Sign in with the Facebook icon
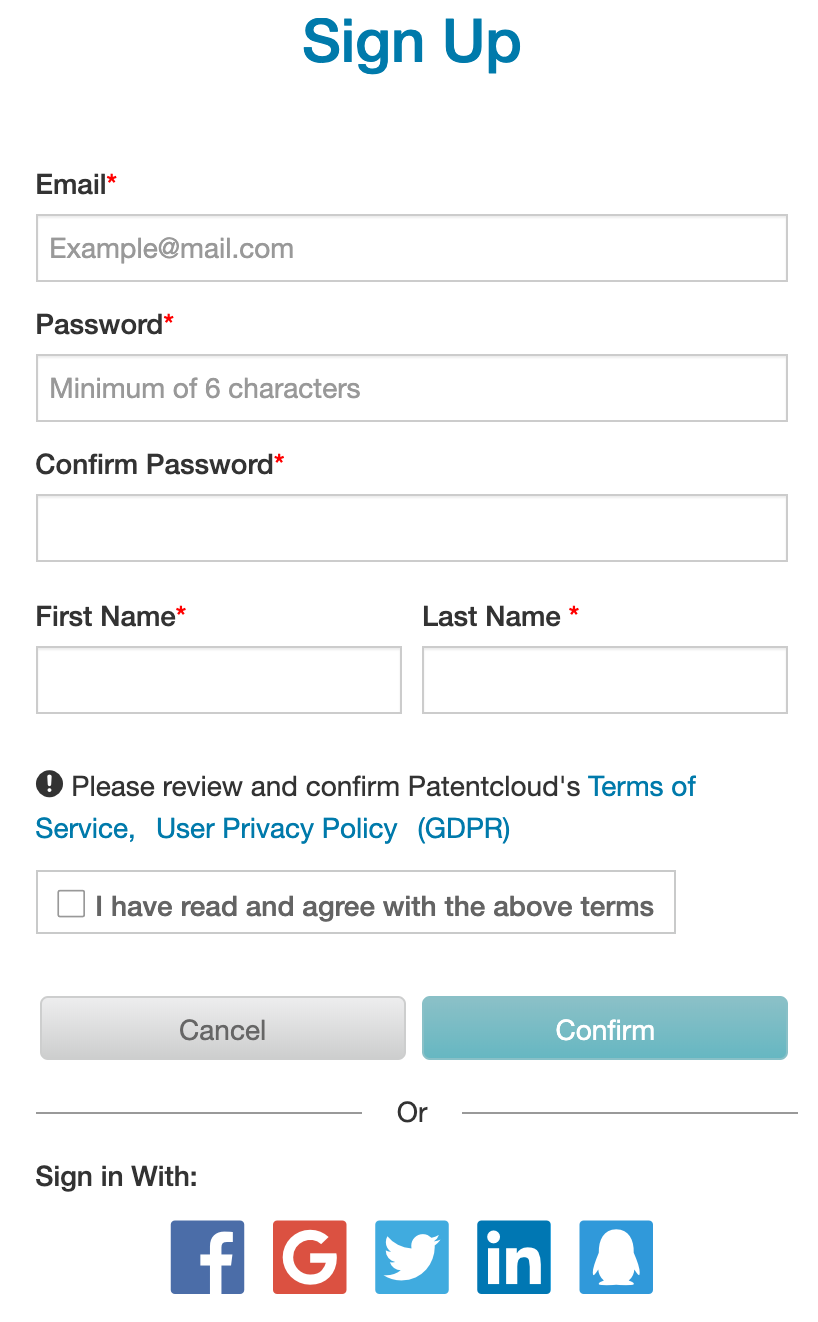818x1322 pixels. point(207,1257)
